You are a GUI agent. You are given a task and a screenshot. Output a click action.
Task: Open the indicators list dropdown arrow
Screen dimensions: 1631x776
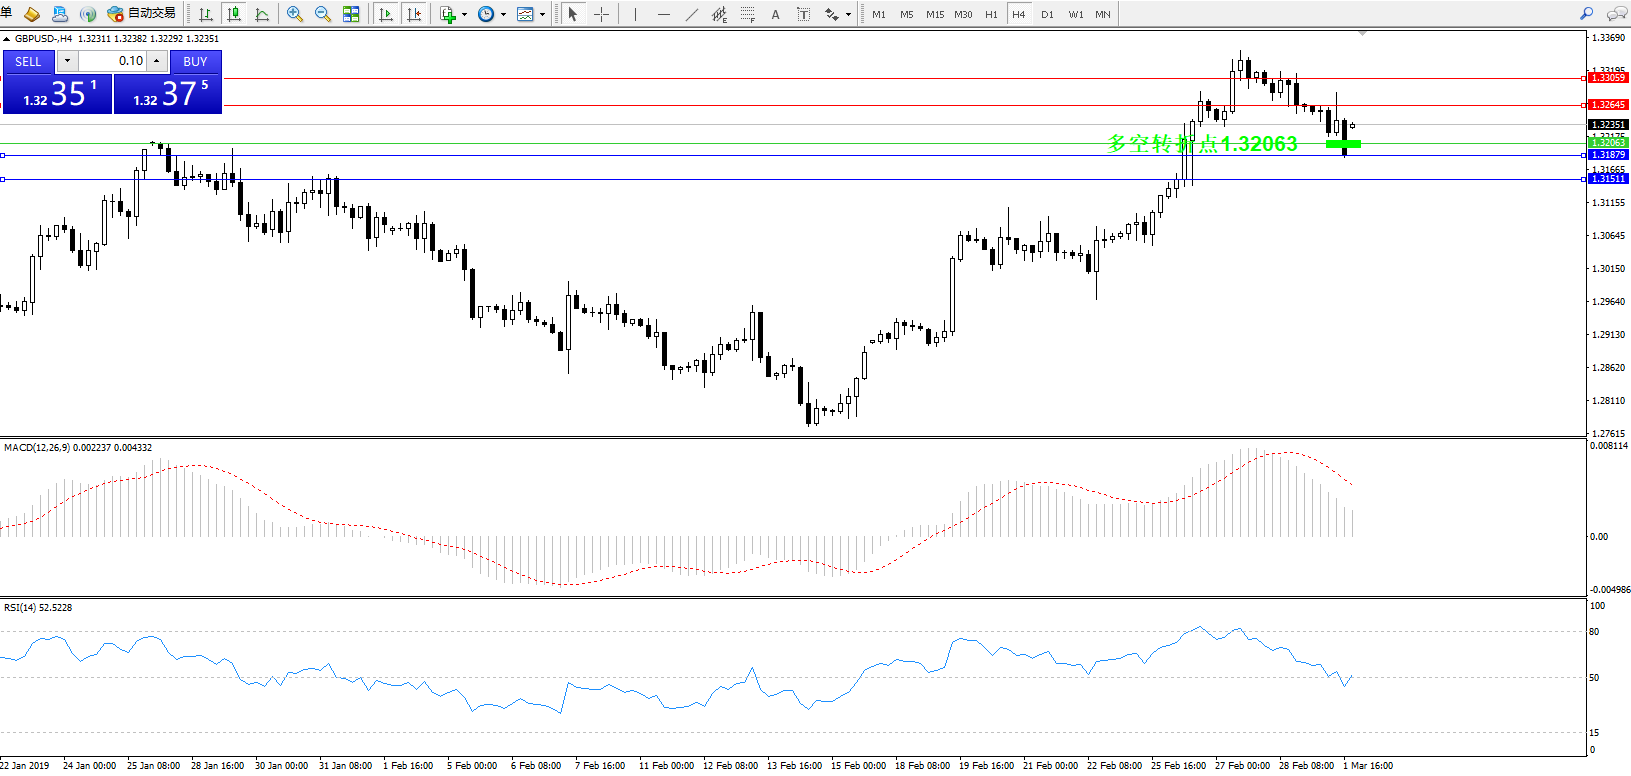coord(464,14)
